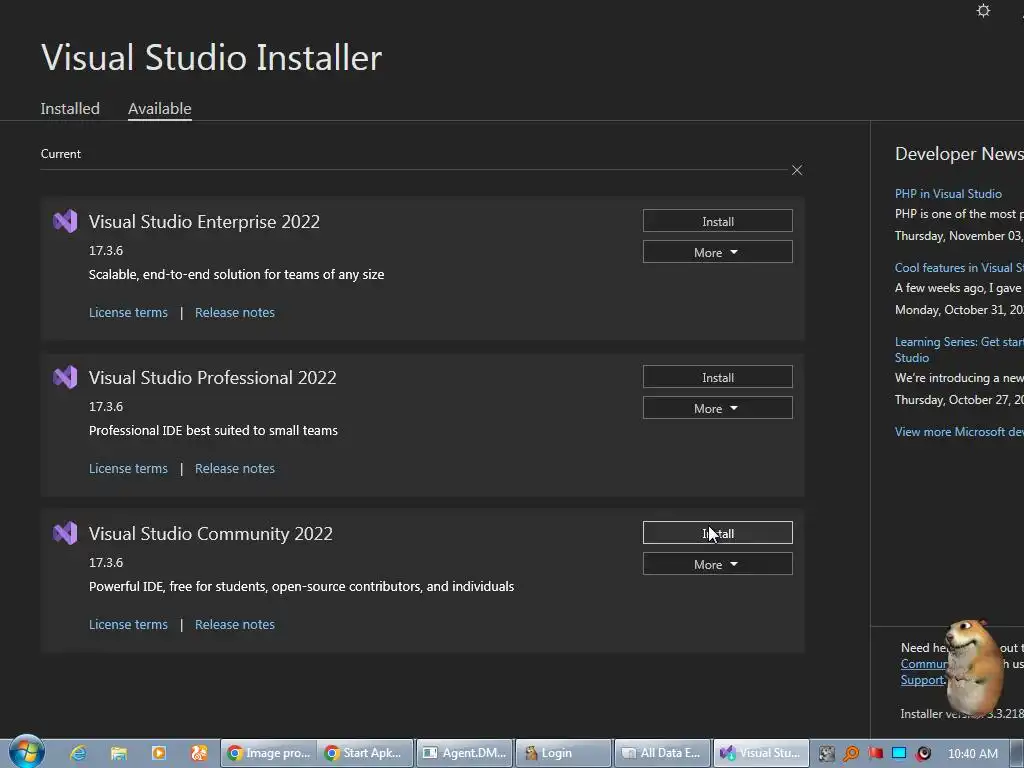Click the Current section heading
The width and height of the screenshot is (1024, 768).
[61, 154]
